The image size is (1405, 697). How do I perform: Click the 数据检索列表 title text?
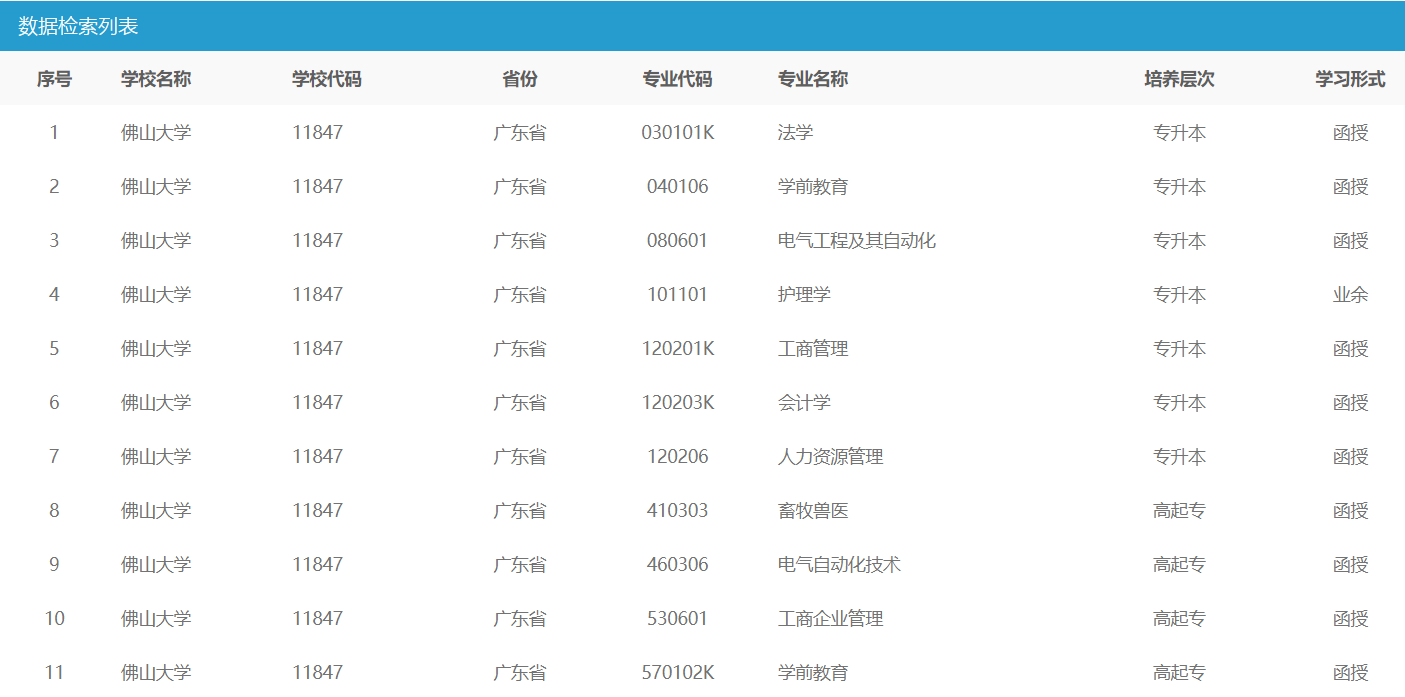pos(78,27)
